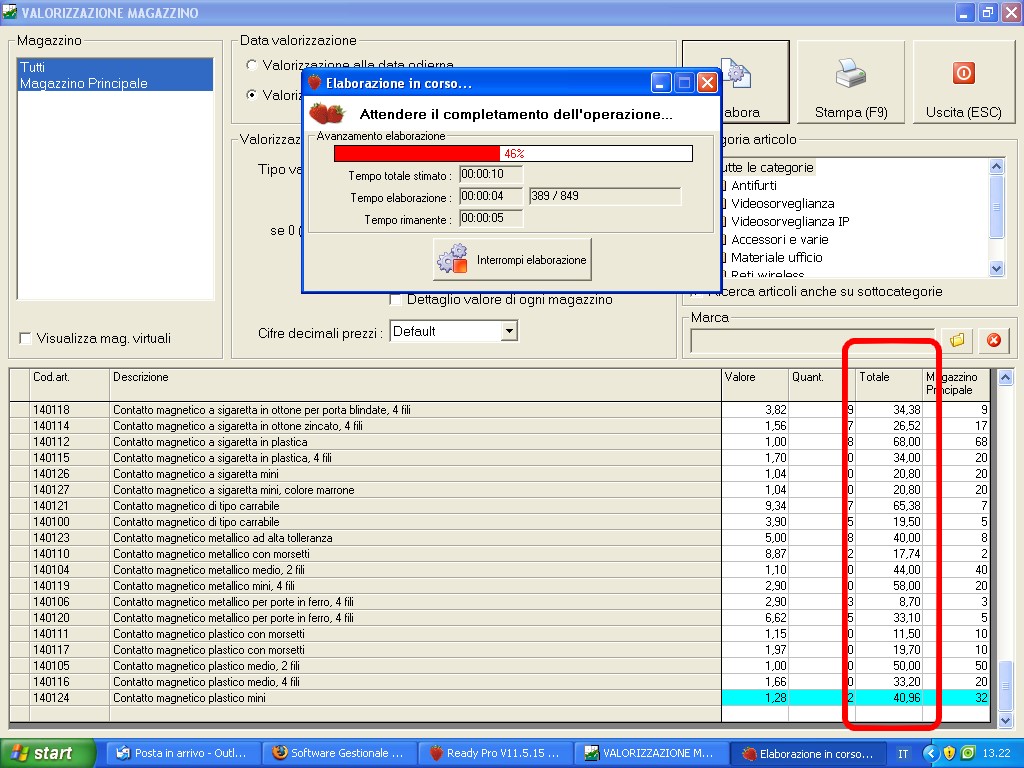Open brand folder icon next to Marca field
This screenshot has width=1024, height=768.
click(x=957, y=340)
